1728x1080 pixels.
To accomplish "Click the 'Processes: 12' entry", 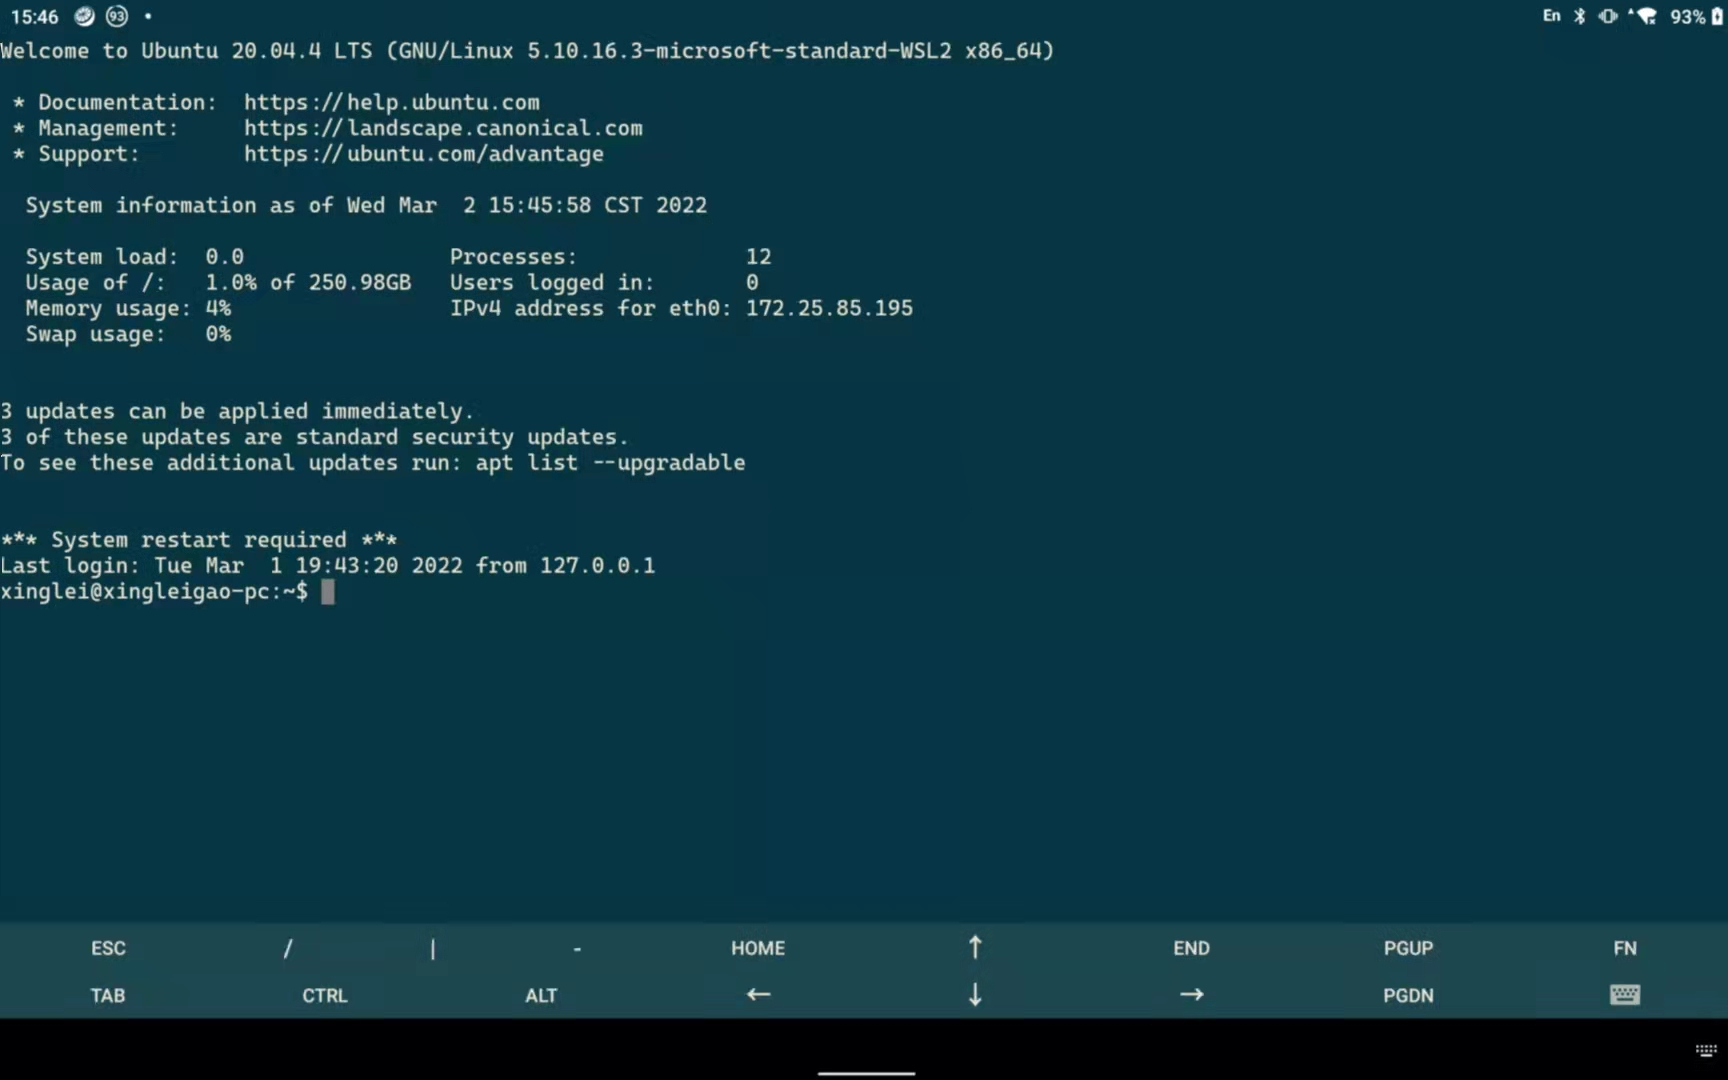I will tap(610, 257).
